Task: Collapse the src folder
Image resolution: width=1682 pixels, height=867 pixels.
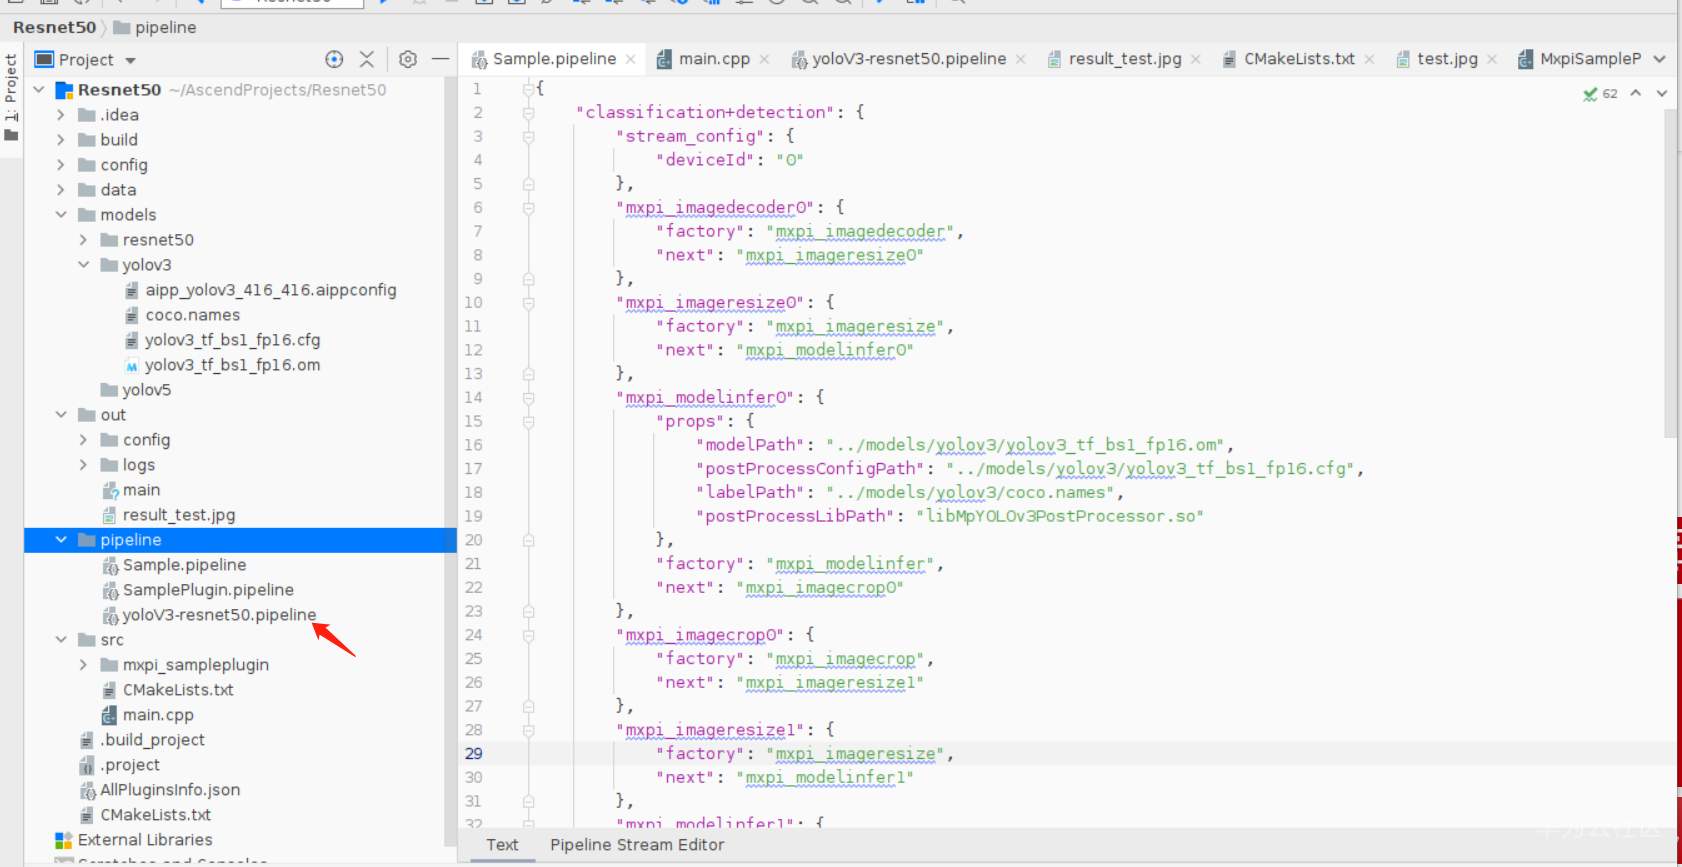Action: [x=61, y=640]
